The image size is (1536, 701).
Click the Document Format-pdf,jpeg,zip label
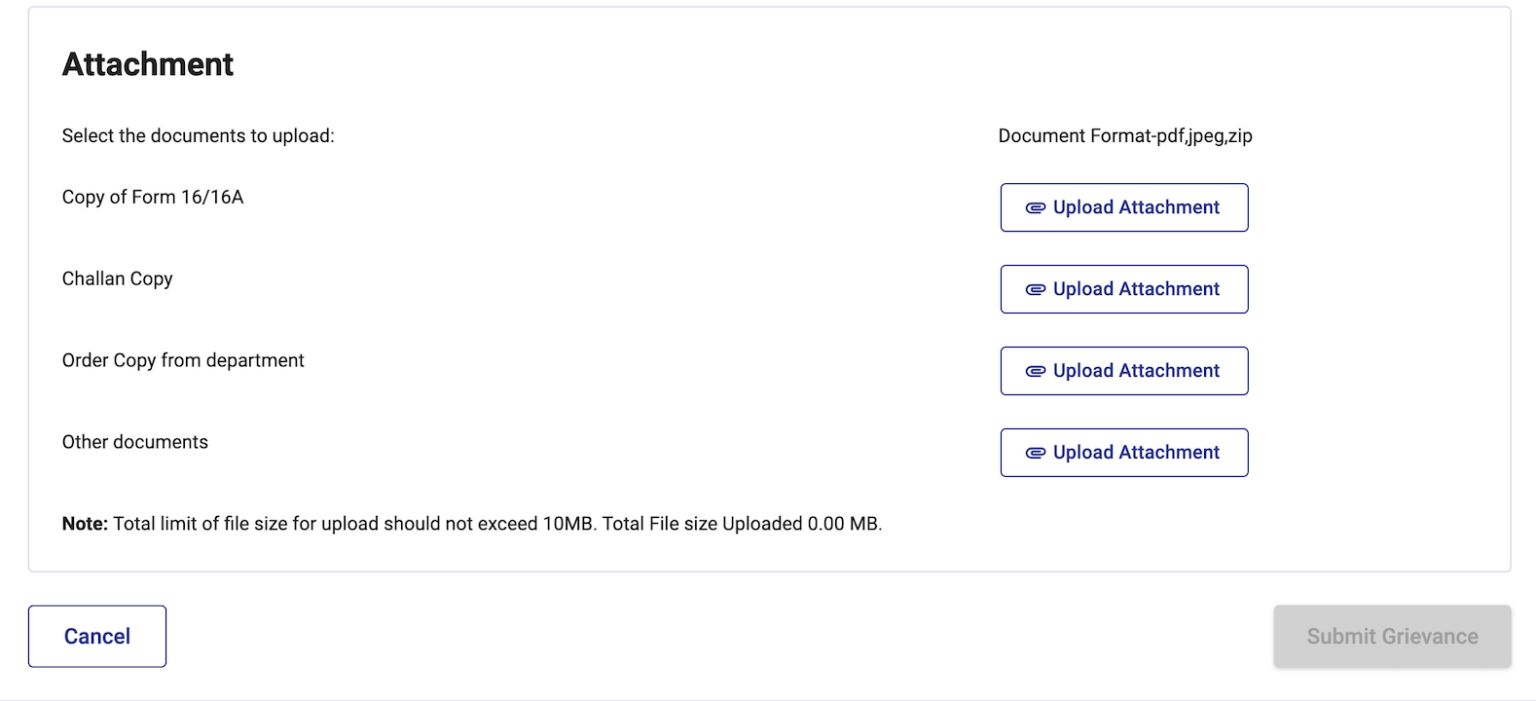tap(1124, 135)
